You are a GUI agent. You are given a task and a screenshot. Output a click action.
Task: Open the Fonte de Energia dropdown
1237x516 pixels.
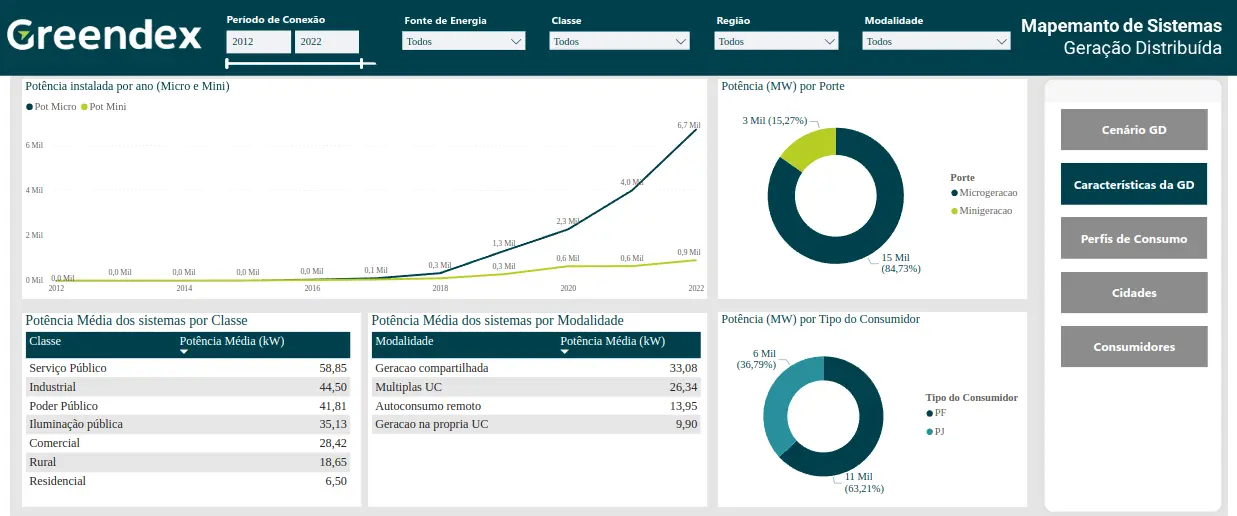click(x=463, y=42)
